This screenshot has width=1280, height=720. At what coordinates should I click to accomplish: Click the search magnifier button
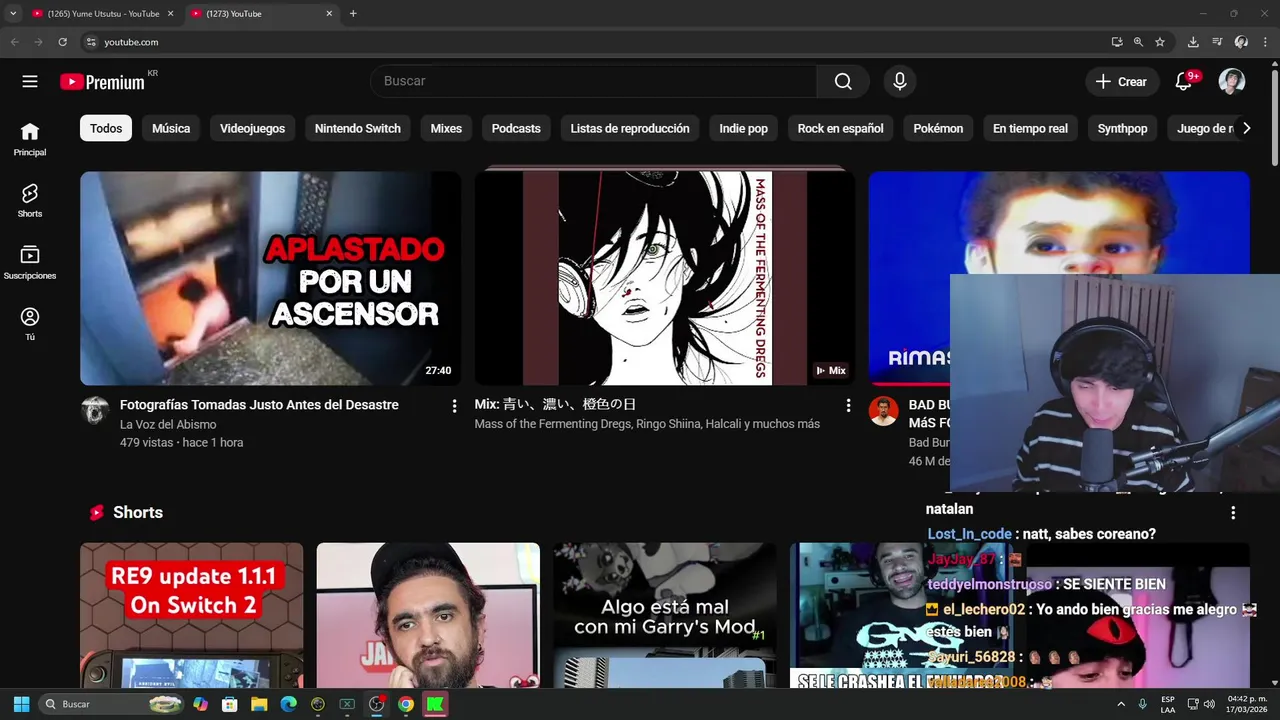[843, 82]
